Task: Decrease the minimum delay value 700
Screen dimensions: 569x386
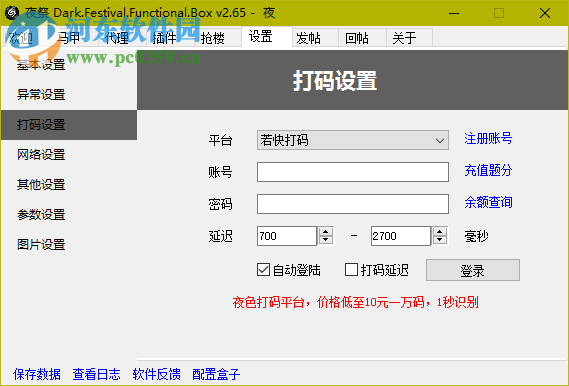Action: (x=326, y=240)
